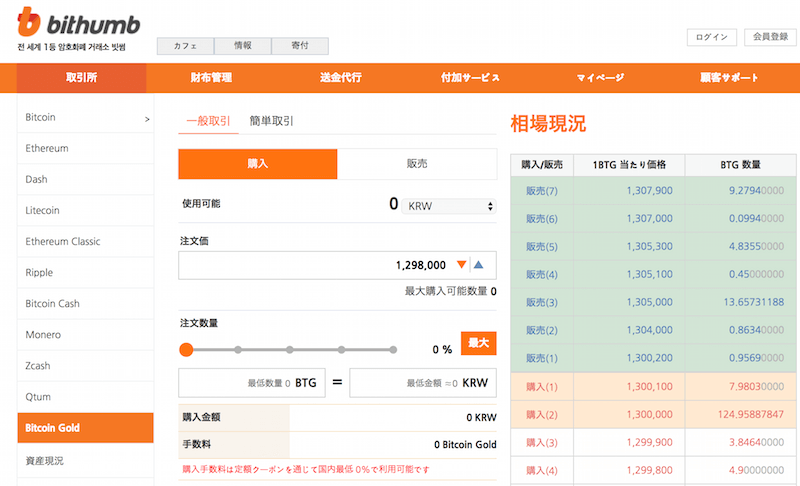Open 資産現況 in the sidebar
Viewport: 800px width, 486px height.
(85, 461)
